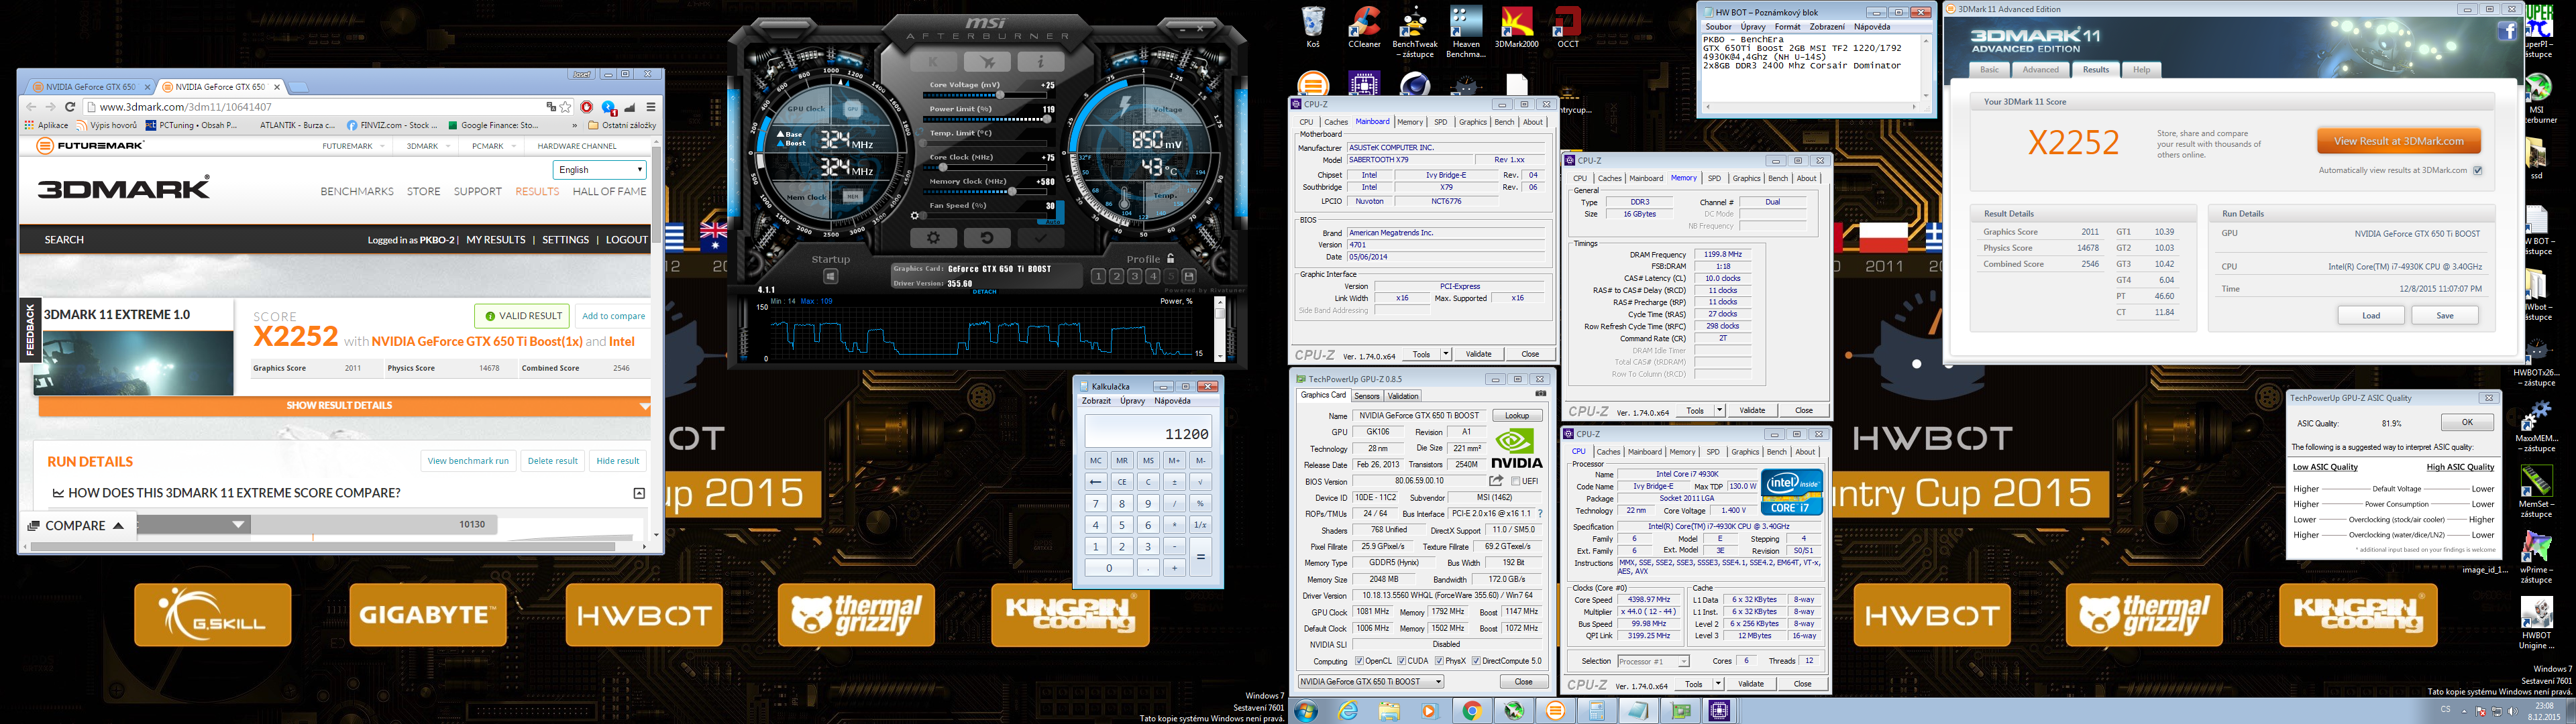Click the SHOW RESULT DETAILS orange bar
The height and width of the screenshot is (724, 2576).
(x=345, y=406)
